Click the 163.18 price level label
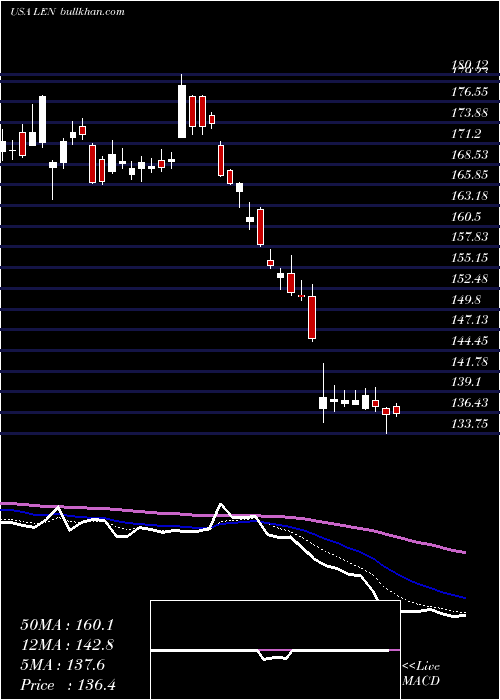500x700 pixels. 470,196
